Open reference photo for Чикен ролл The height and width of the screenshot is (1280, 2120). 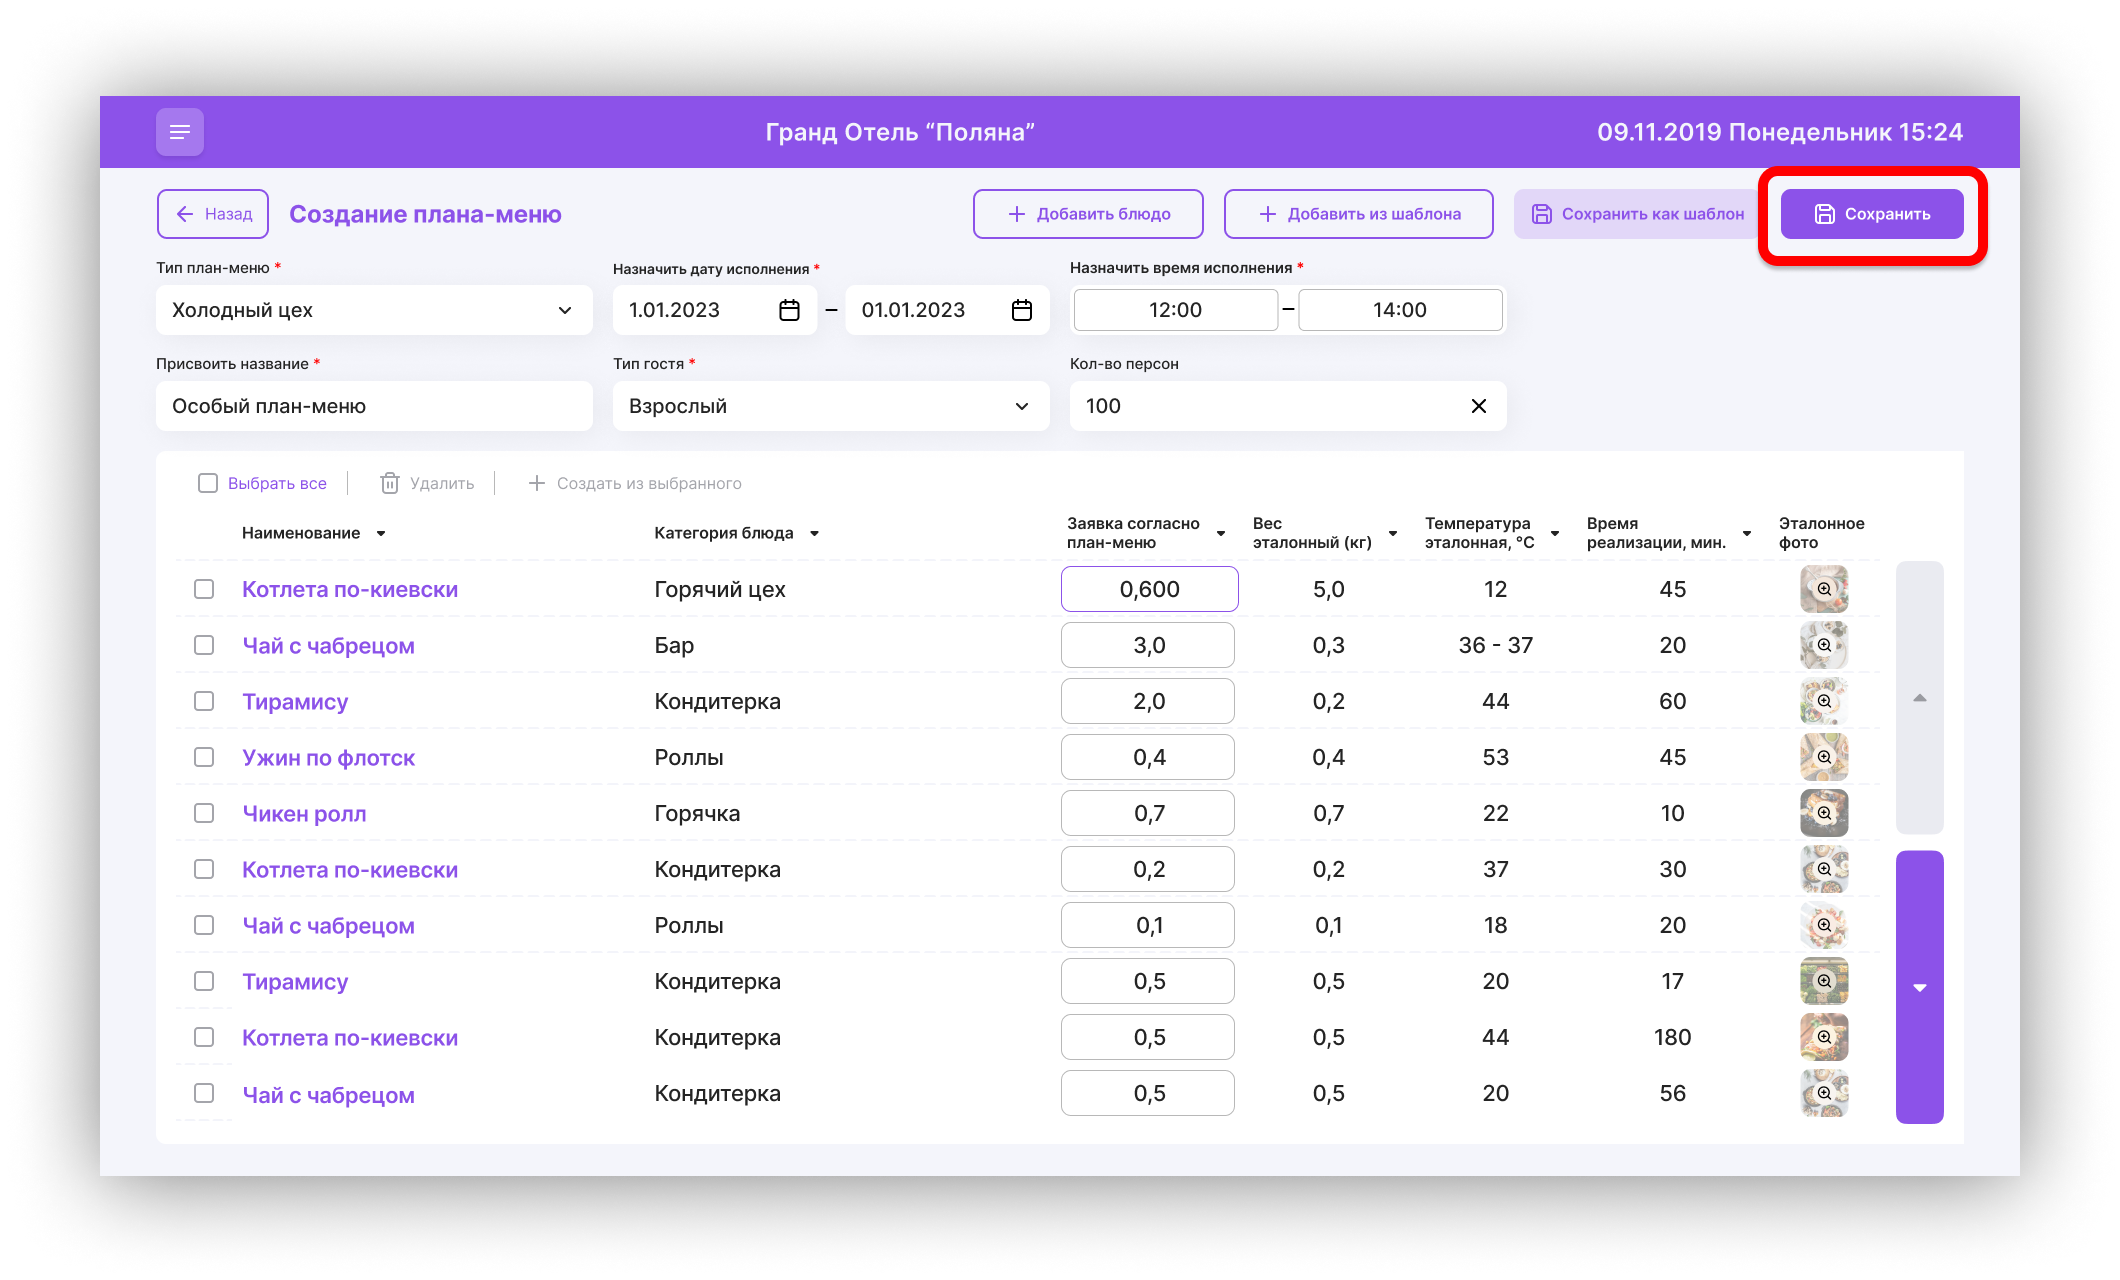pyautogui.click(x=1824, y=813)
